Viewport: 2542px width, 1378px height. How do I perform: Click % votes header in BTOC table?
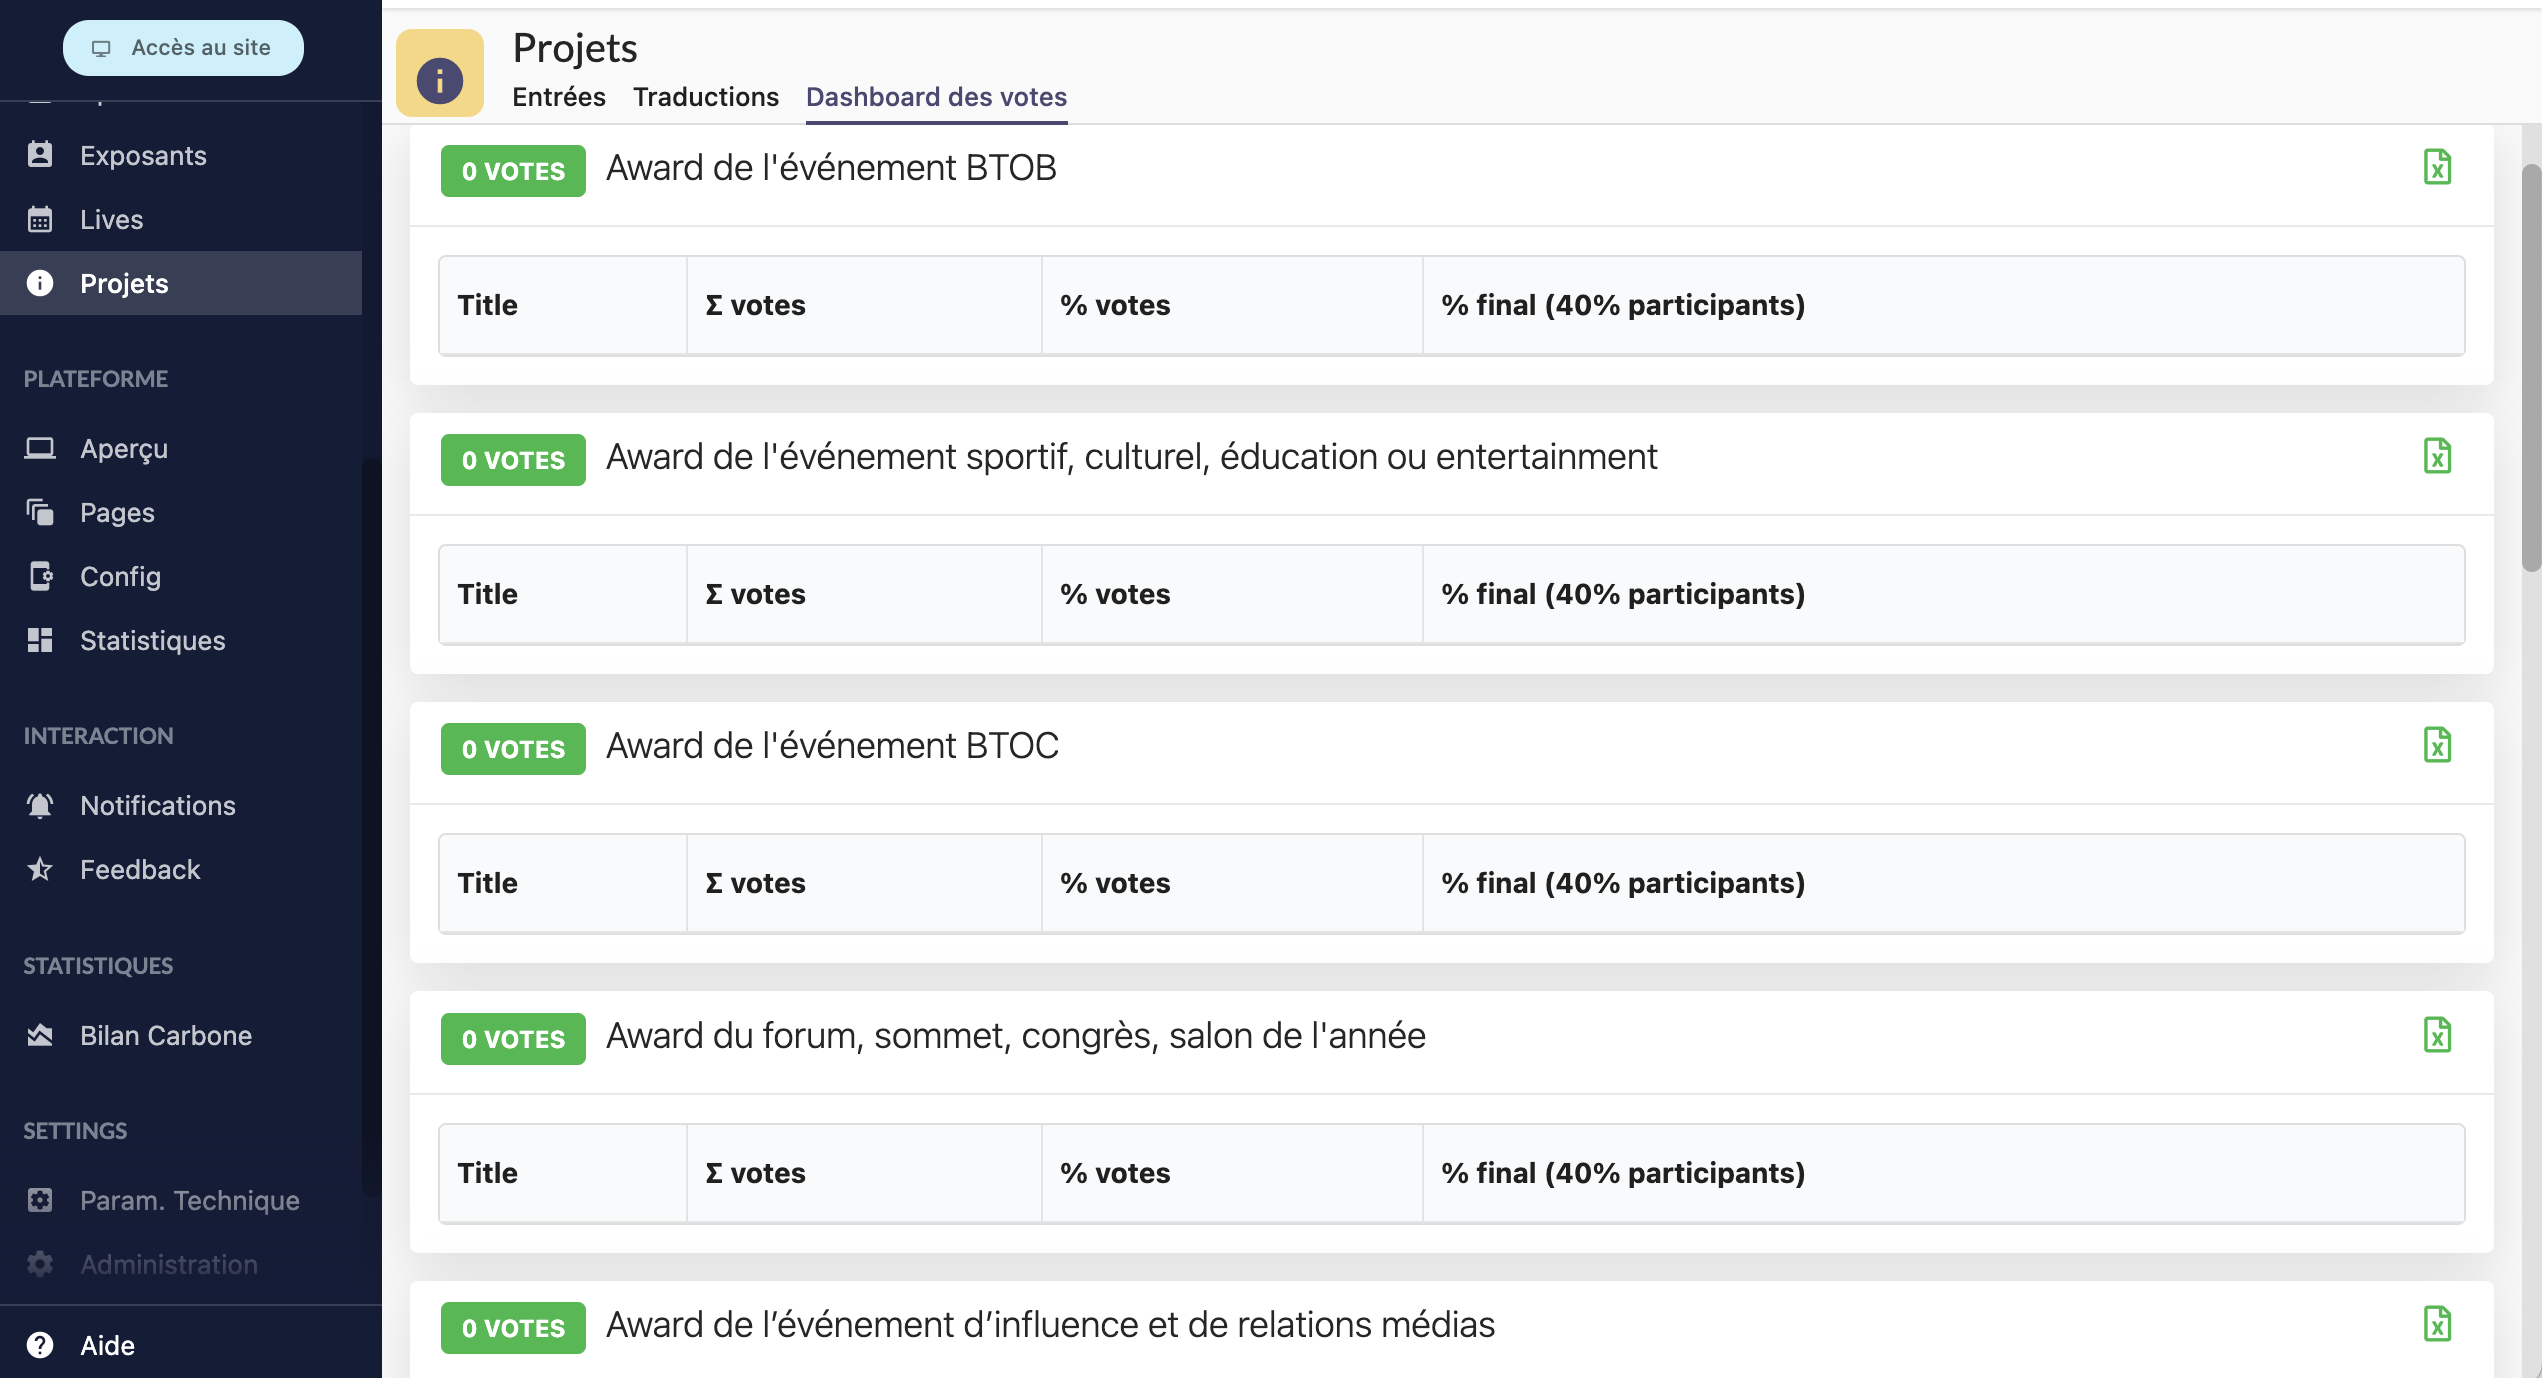tap(1232, 883)
